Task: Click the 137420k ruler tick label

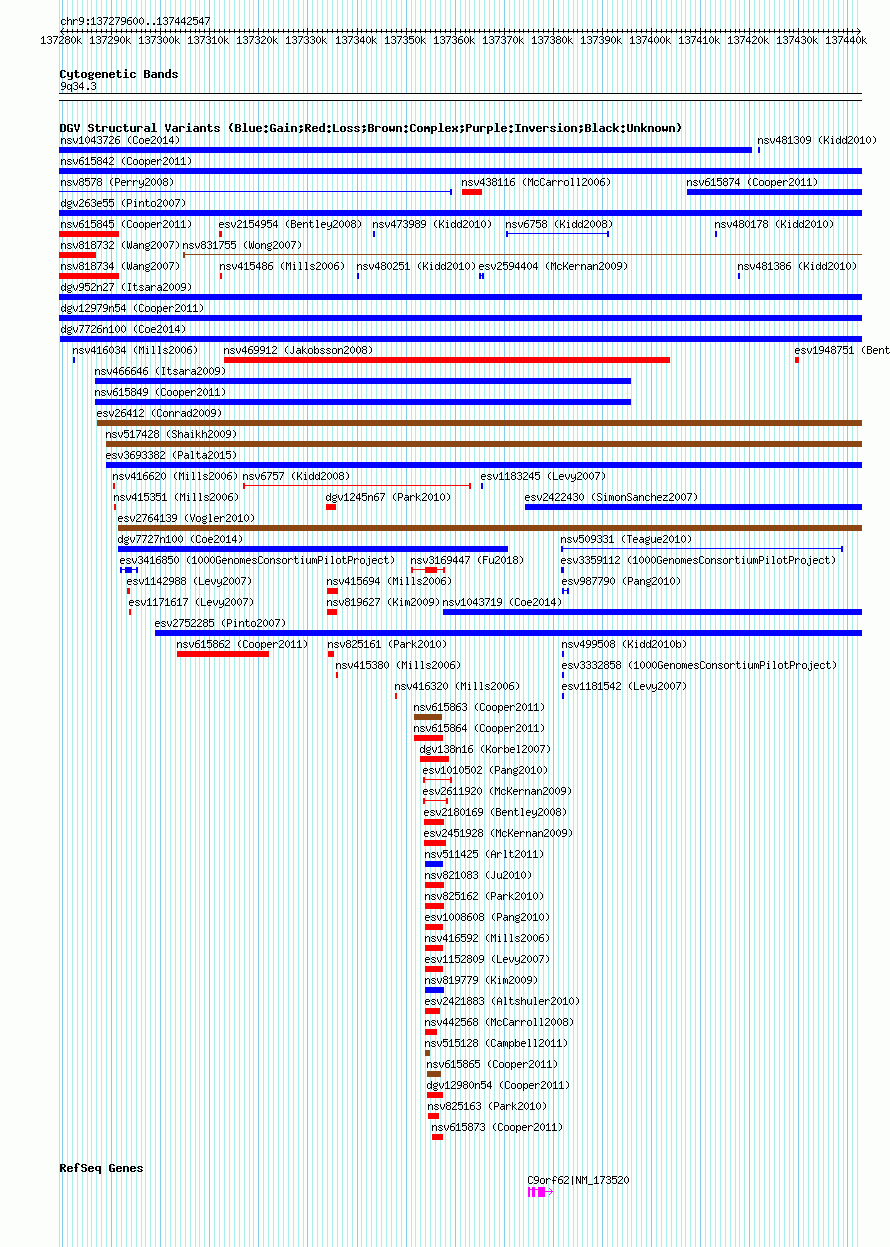Action: coord(748,40)
